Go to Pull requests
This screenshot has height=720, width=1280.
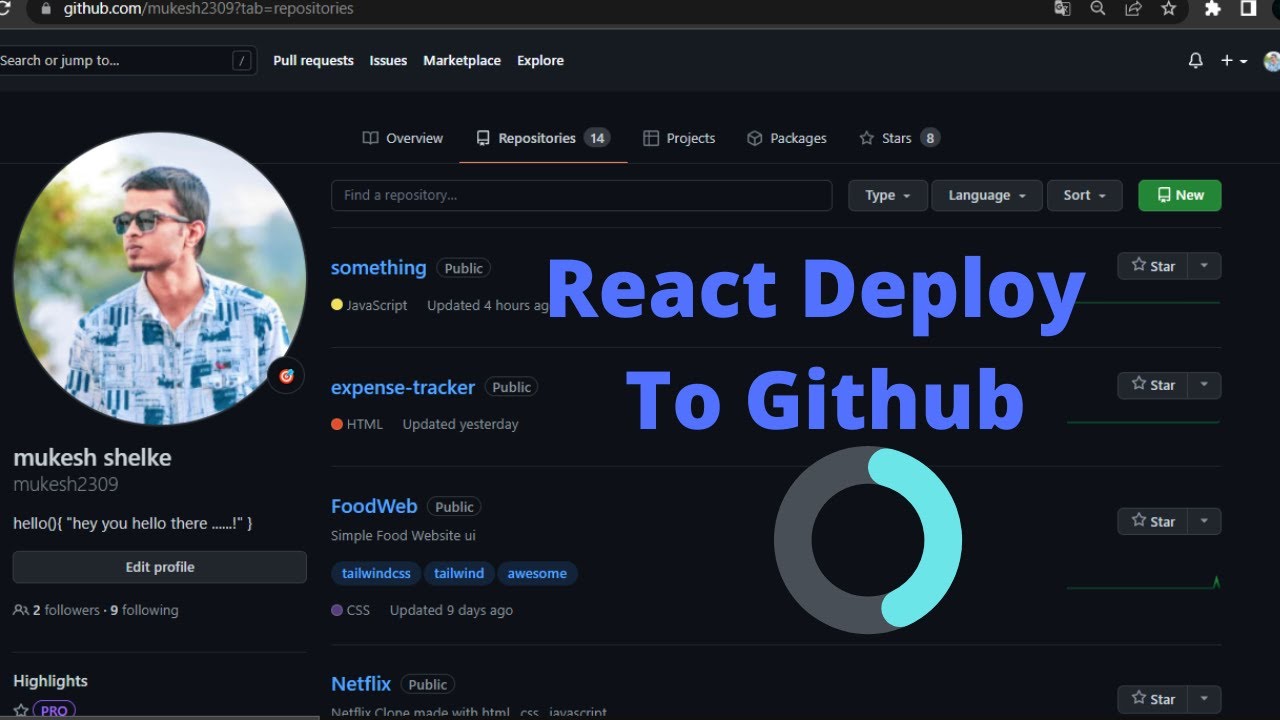tap(313, 60)
